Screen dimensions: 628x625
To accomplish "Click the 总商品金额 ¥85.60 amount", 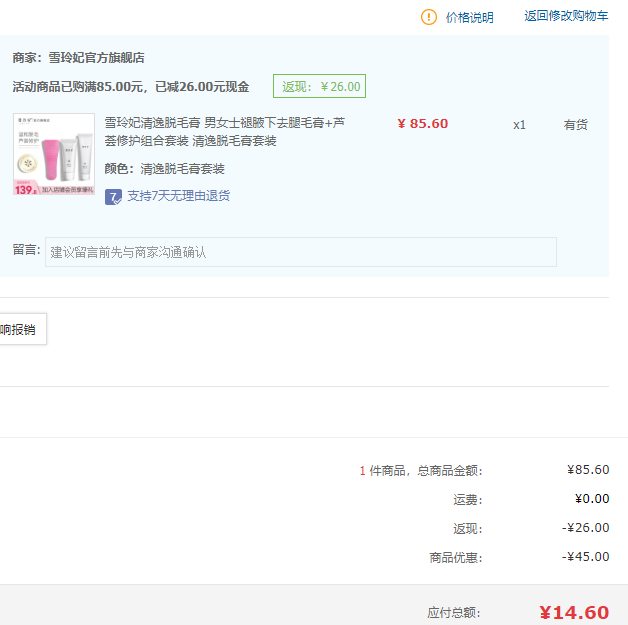I will (587, 470).
